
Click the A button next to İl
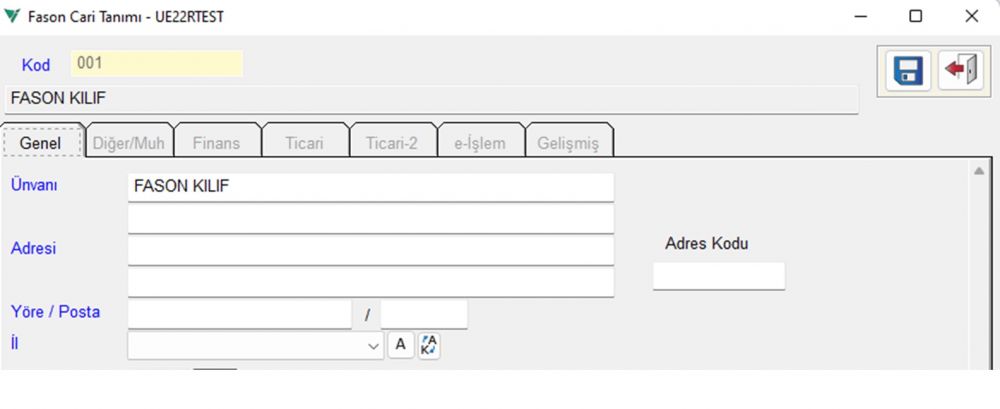click(x=400, y=345)
